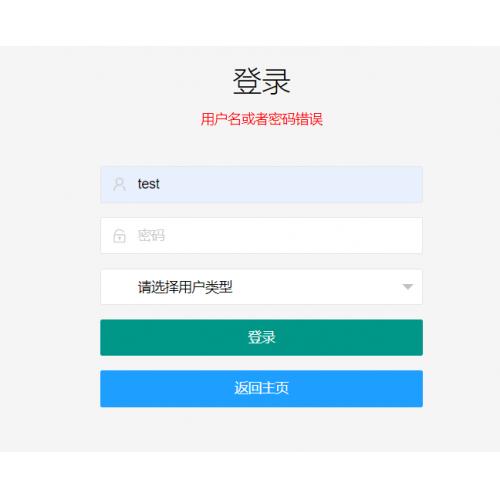Screen dimensions: 500x500
Task: Click empty right side of username field
Action: (333, 184)
